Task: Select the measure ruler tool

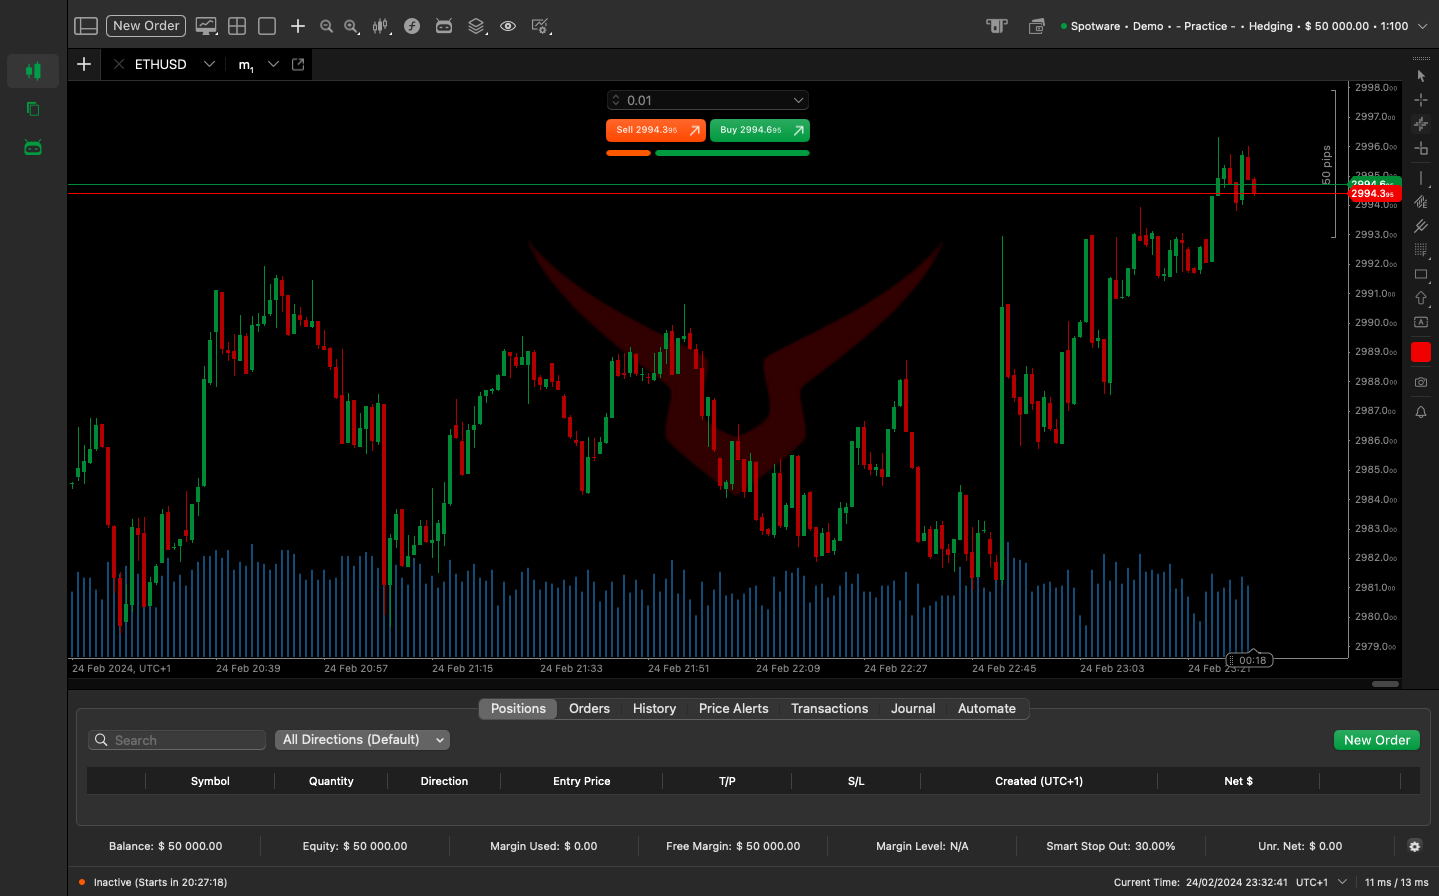Action: [x=1421, y=148]
